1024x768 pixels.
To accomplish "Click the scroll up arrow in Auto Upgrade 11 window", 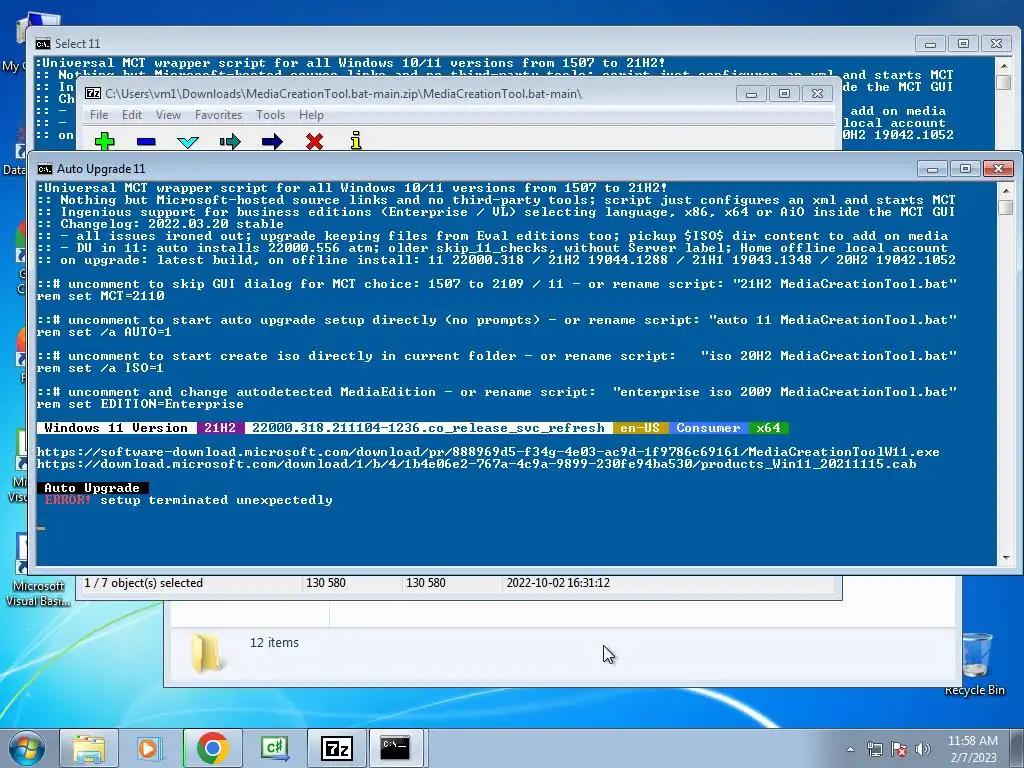I will click(1006, 190).
